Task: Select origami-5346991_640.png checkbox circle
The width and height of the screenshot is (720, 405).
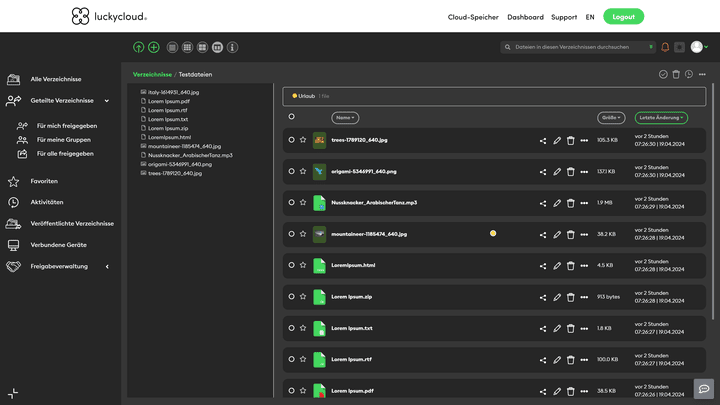Action: (291, 171)
